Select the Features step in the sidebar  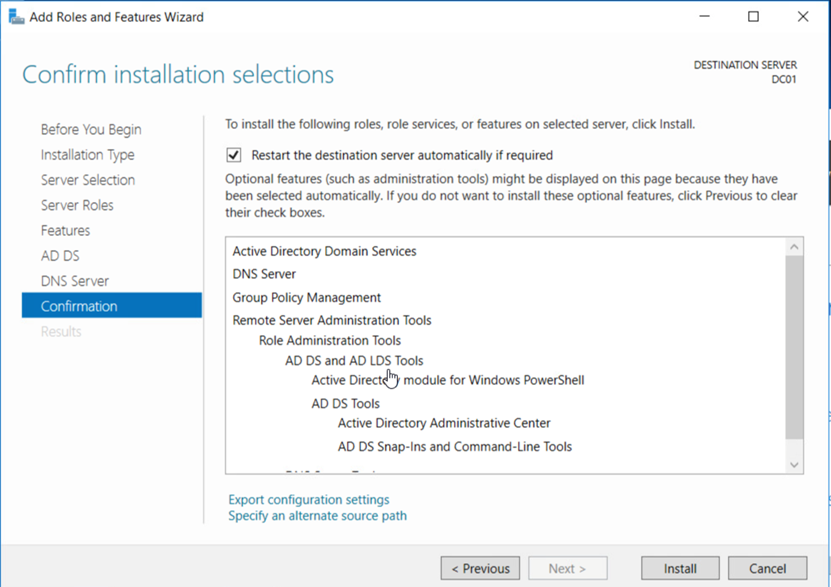point(66,230)
